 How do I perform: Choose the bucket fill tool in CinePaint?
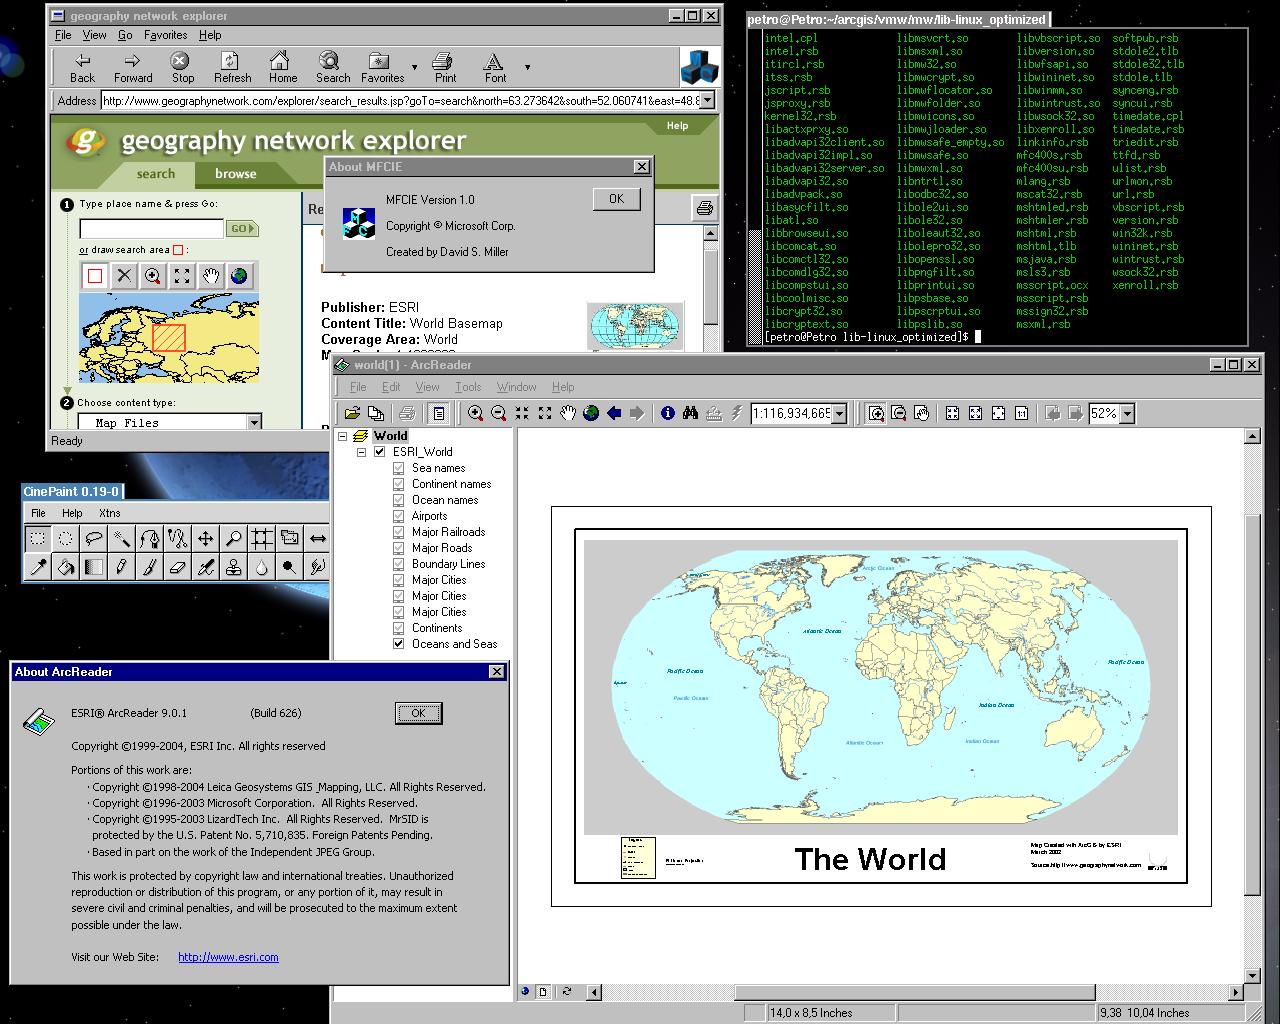click(65, 566)
